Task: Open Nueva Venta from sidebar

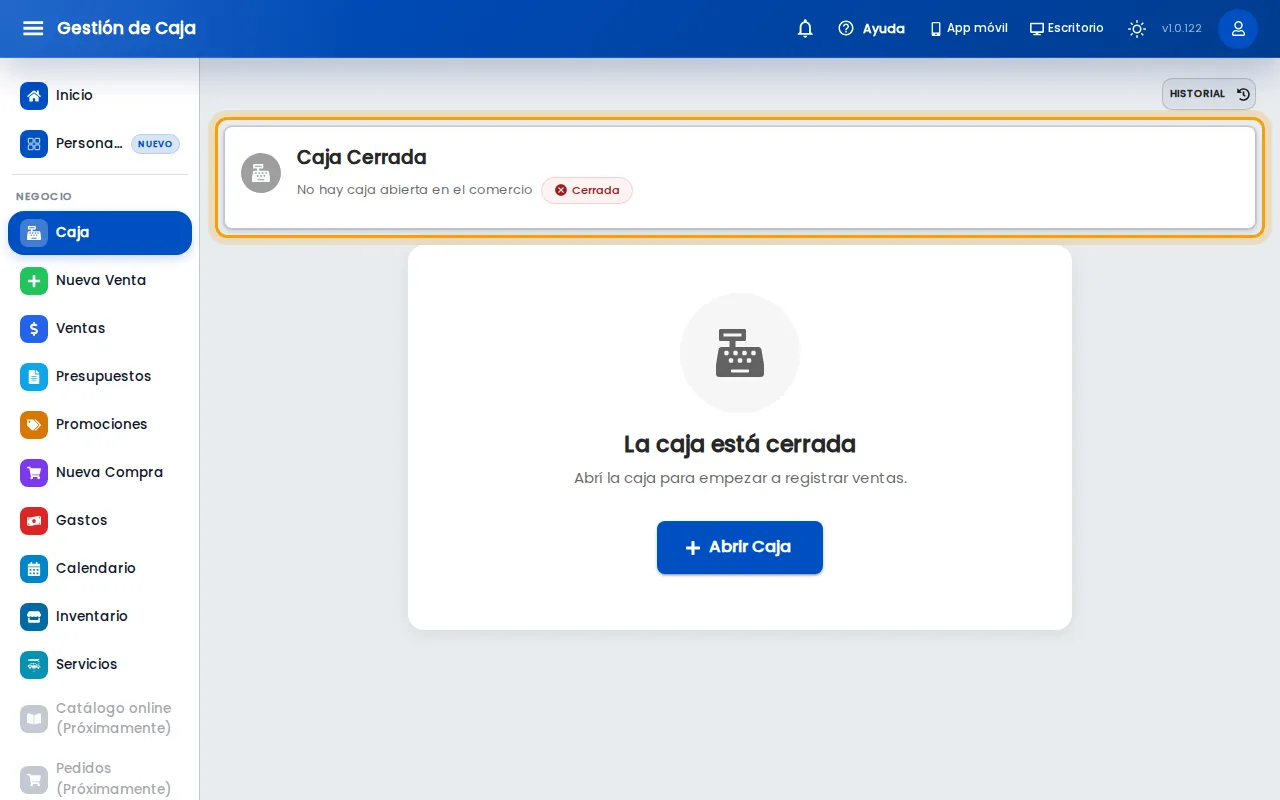Action: click(x=100, y=280)
